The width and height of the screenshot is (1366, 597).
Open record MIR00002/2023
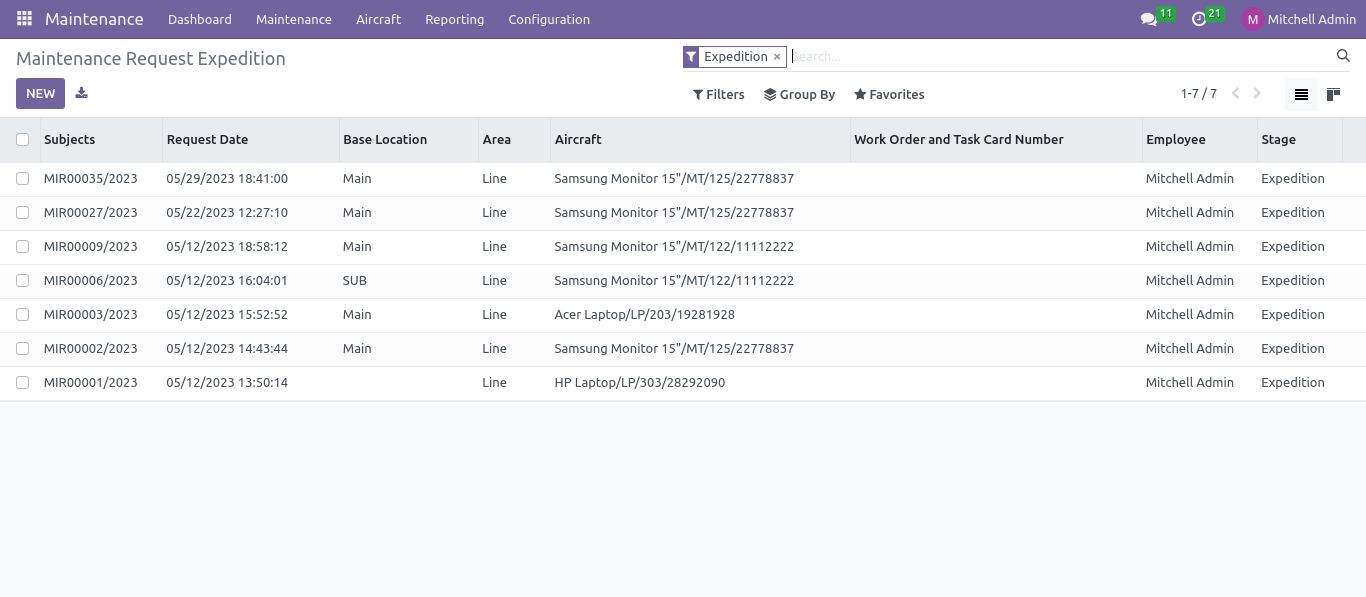tap(90, 348)
